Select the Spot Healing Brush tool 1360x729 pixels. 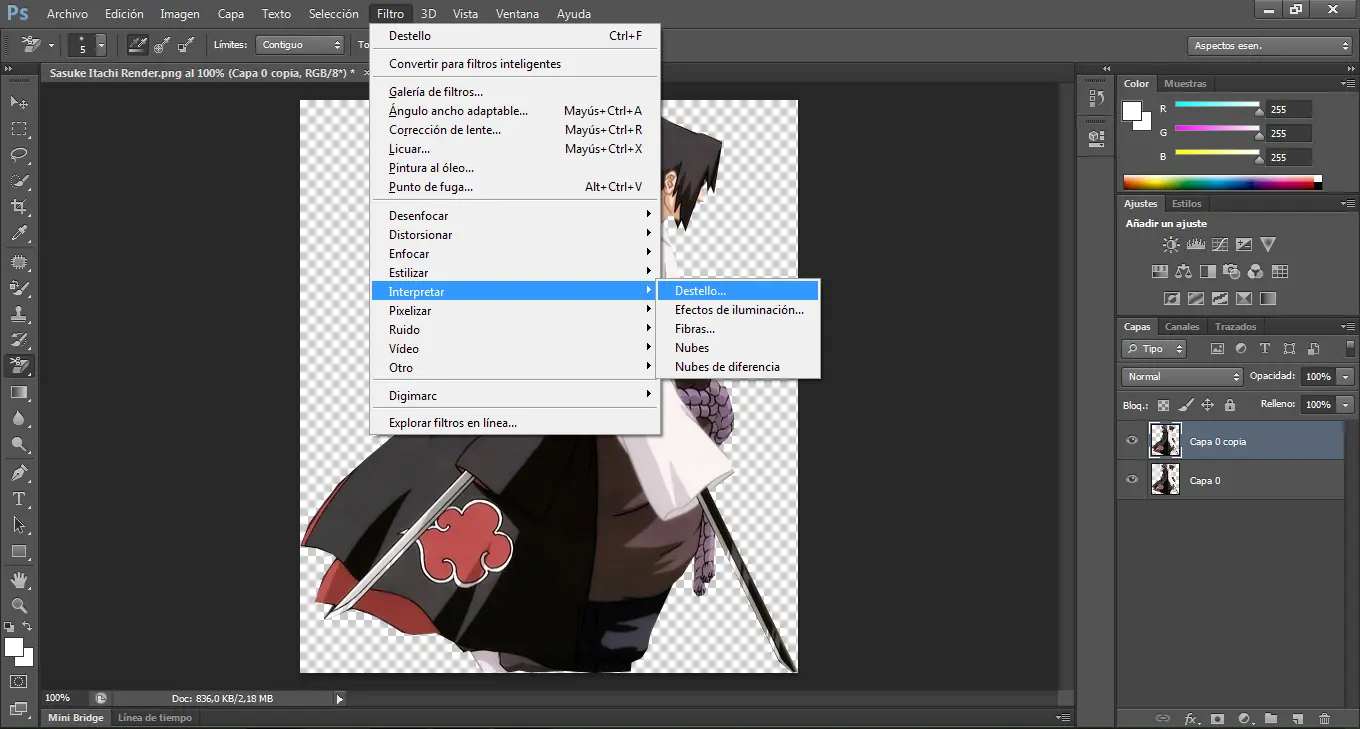pyautogui.click(x=18, y=262)
